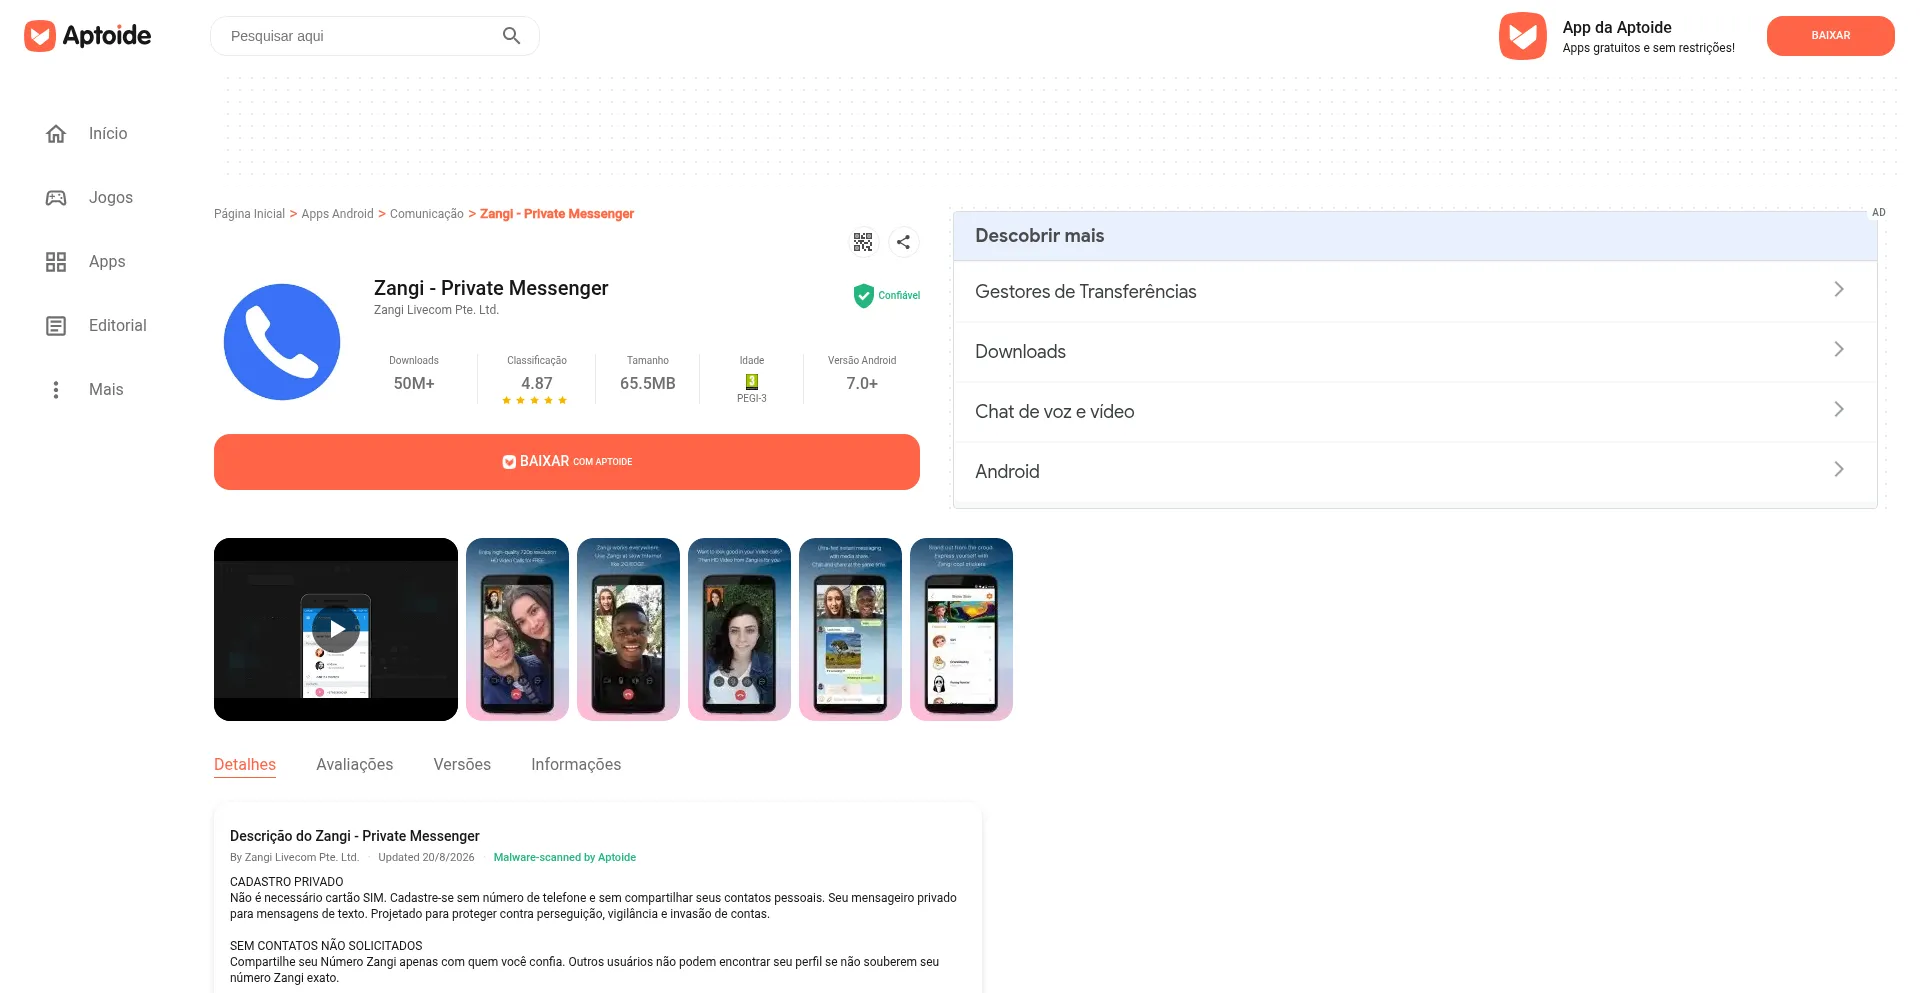The width and height of the screenshot is (1920, 993).
Task: Click the share icon
Action: click(903, 242)
